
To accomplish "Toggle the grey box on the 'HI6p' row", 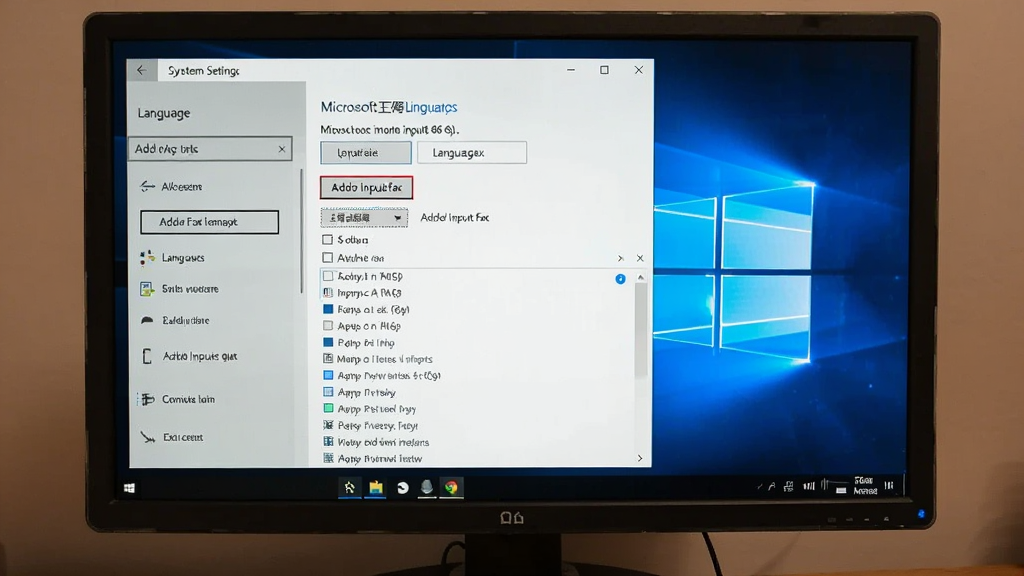I will [328, 325].
